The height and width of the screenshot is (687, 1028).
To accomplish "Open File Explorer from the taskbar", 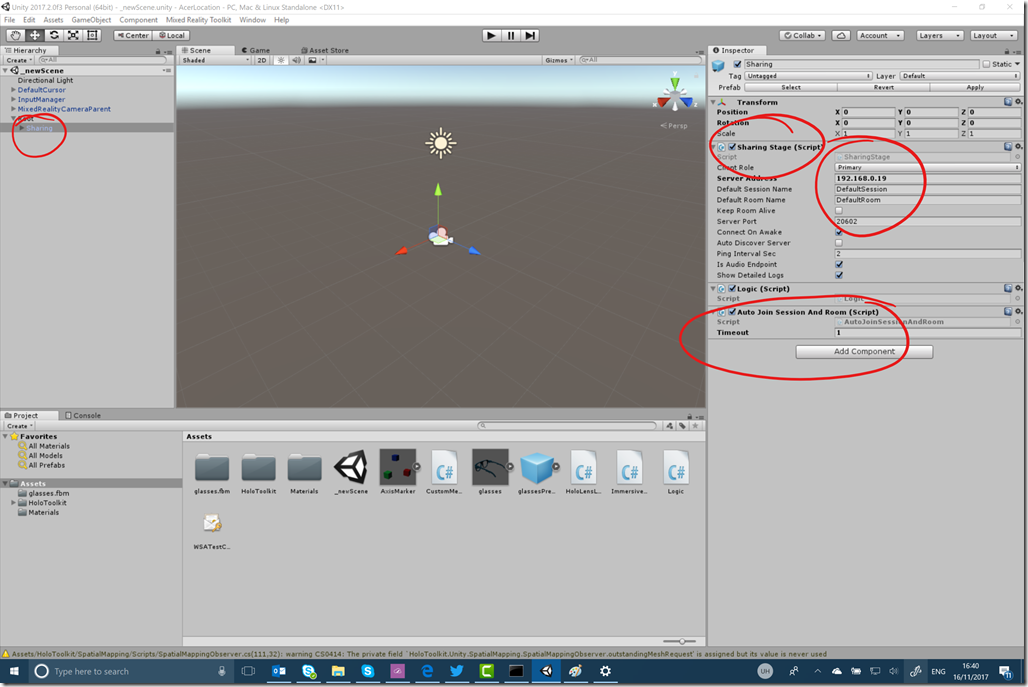I will pos(338,671).
